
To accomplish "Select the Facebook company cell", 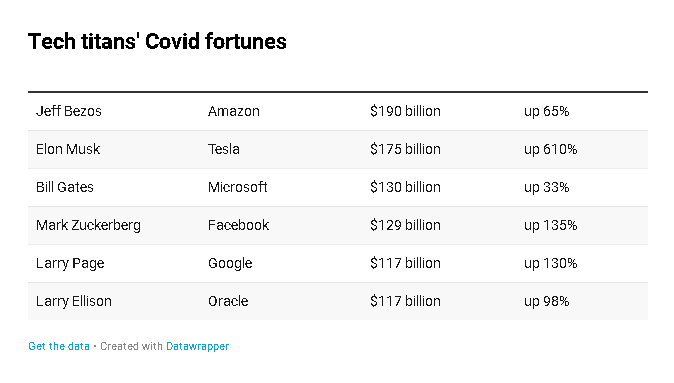I will pyautogui.click(x=239, y=225).
